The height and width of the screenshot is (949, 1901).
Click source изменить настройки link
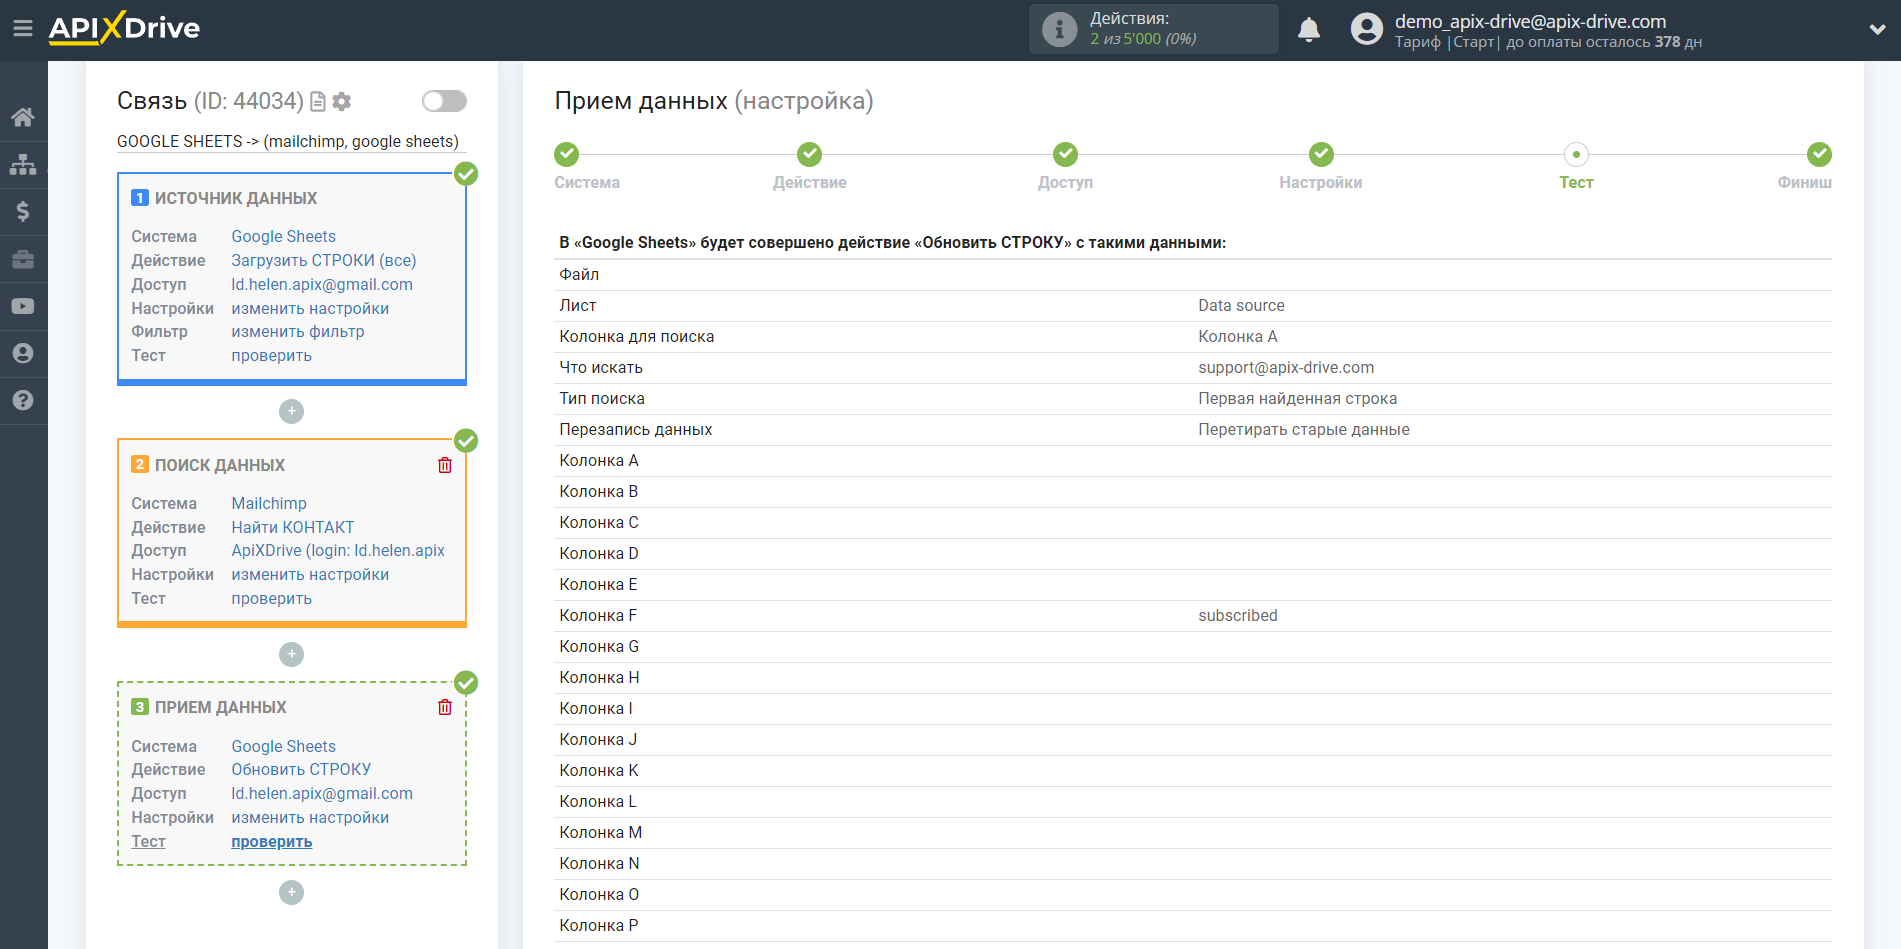(x=310, y=308)
